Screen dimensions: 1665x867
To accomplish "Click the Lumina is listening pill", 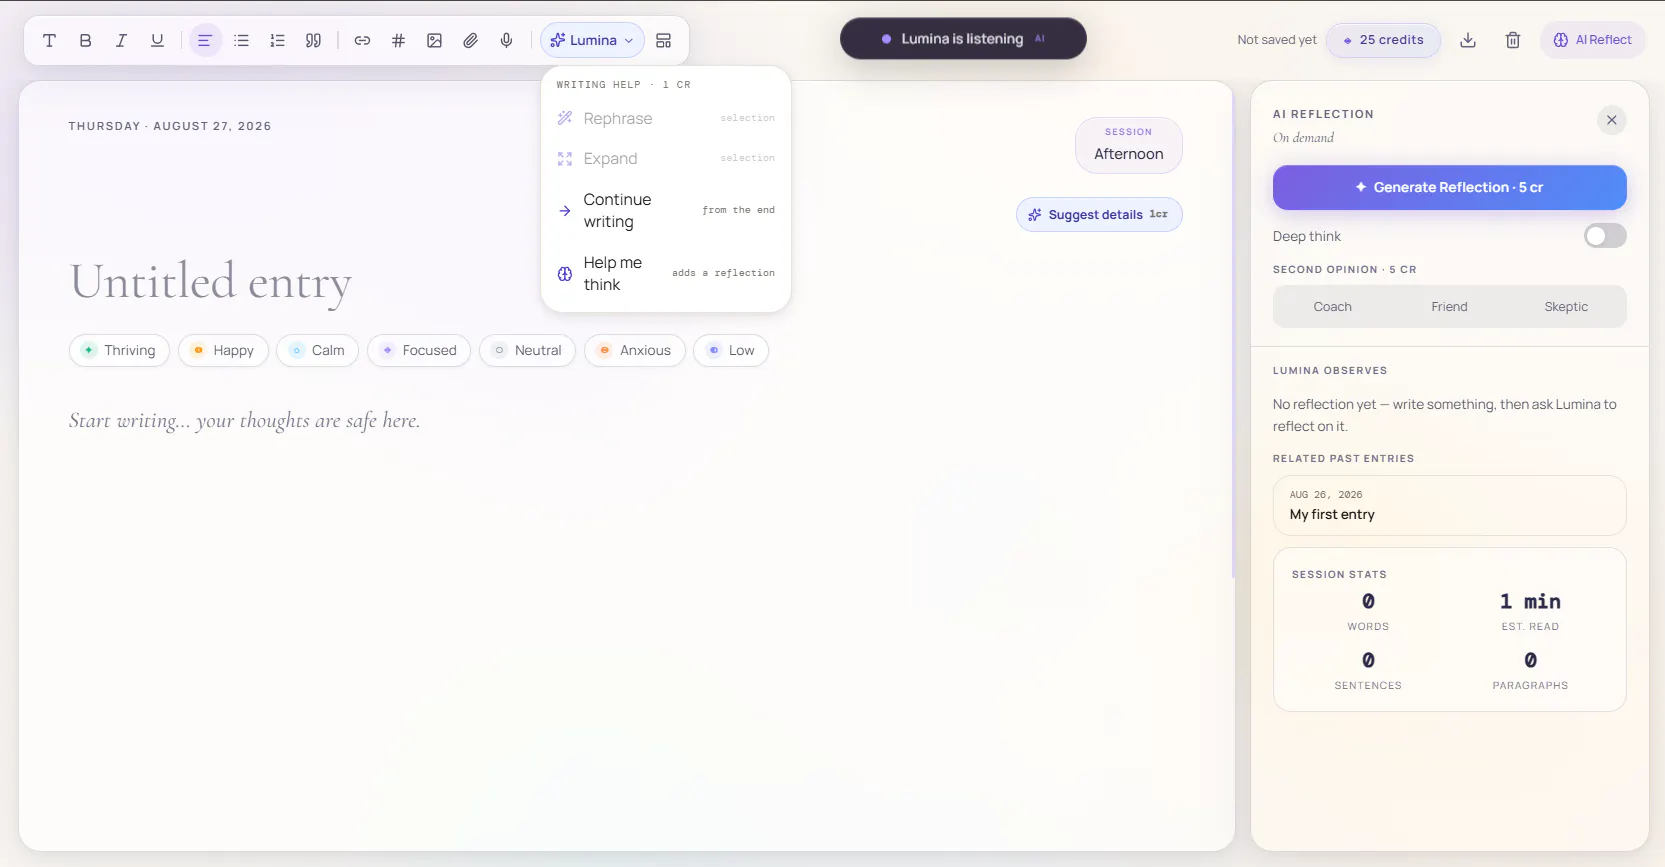I will click(963, 39).
